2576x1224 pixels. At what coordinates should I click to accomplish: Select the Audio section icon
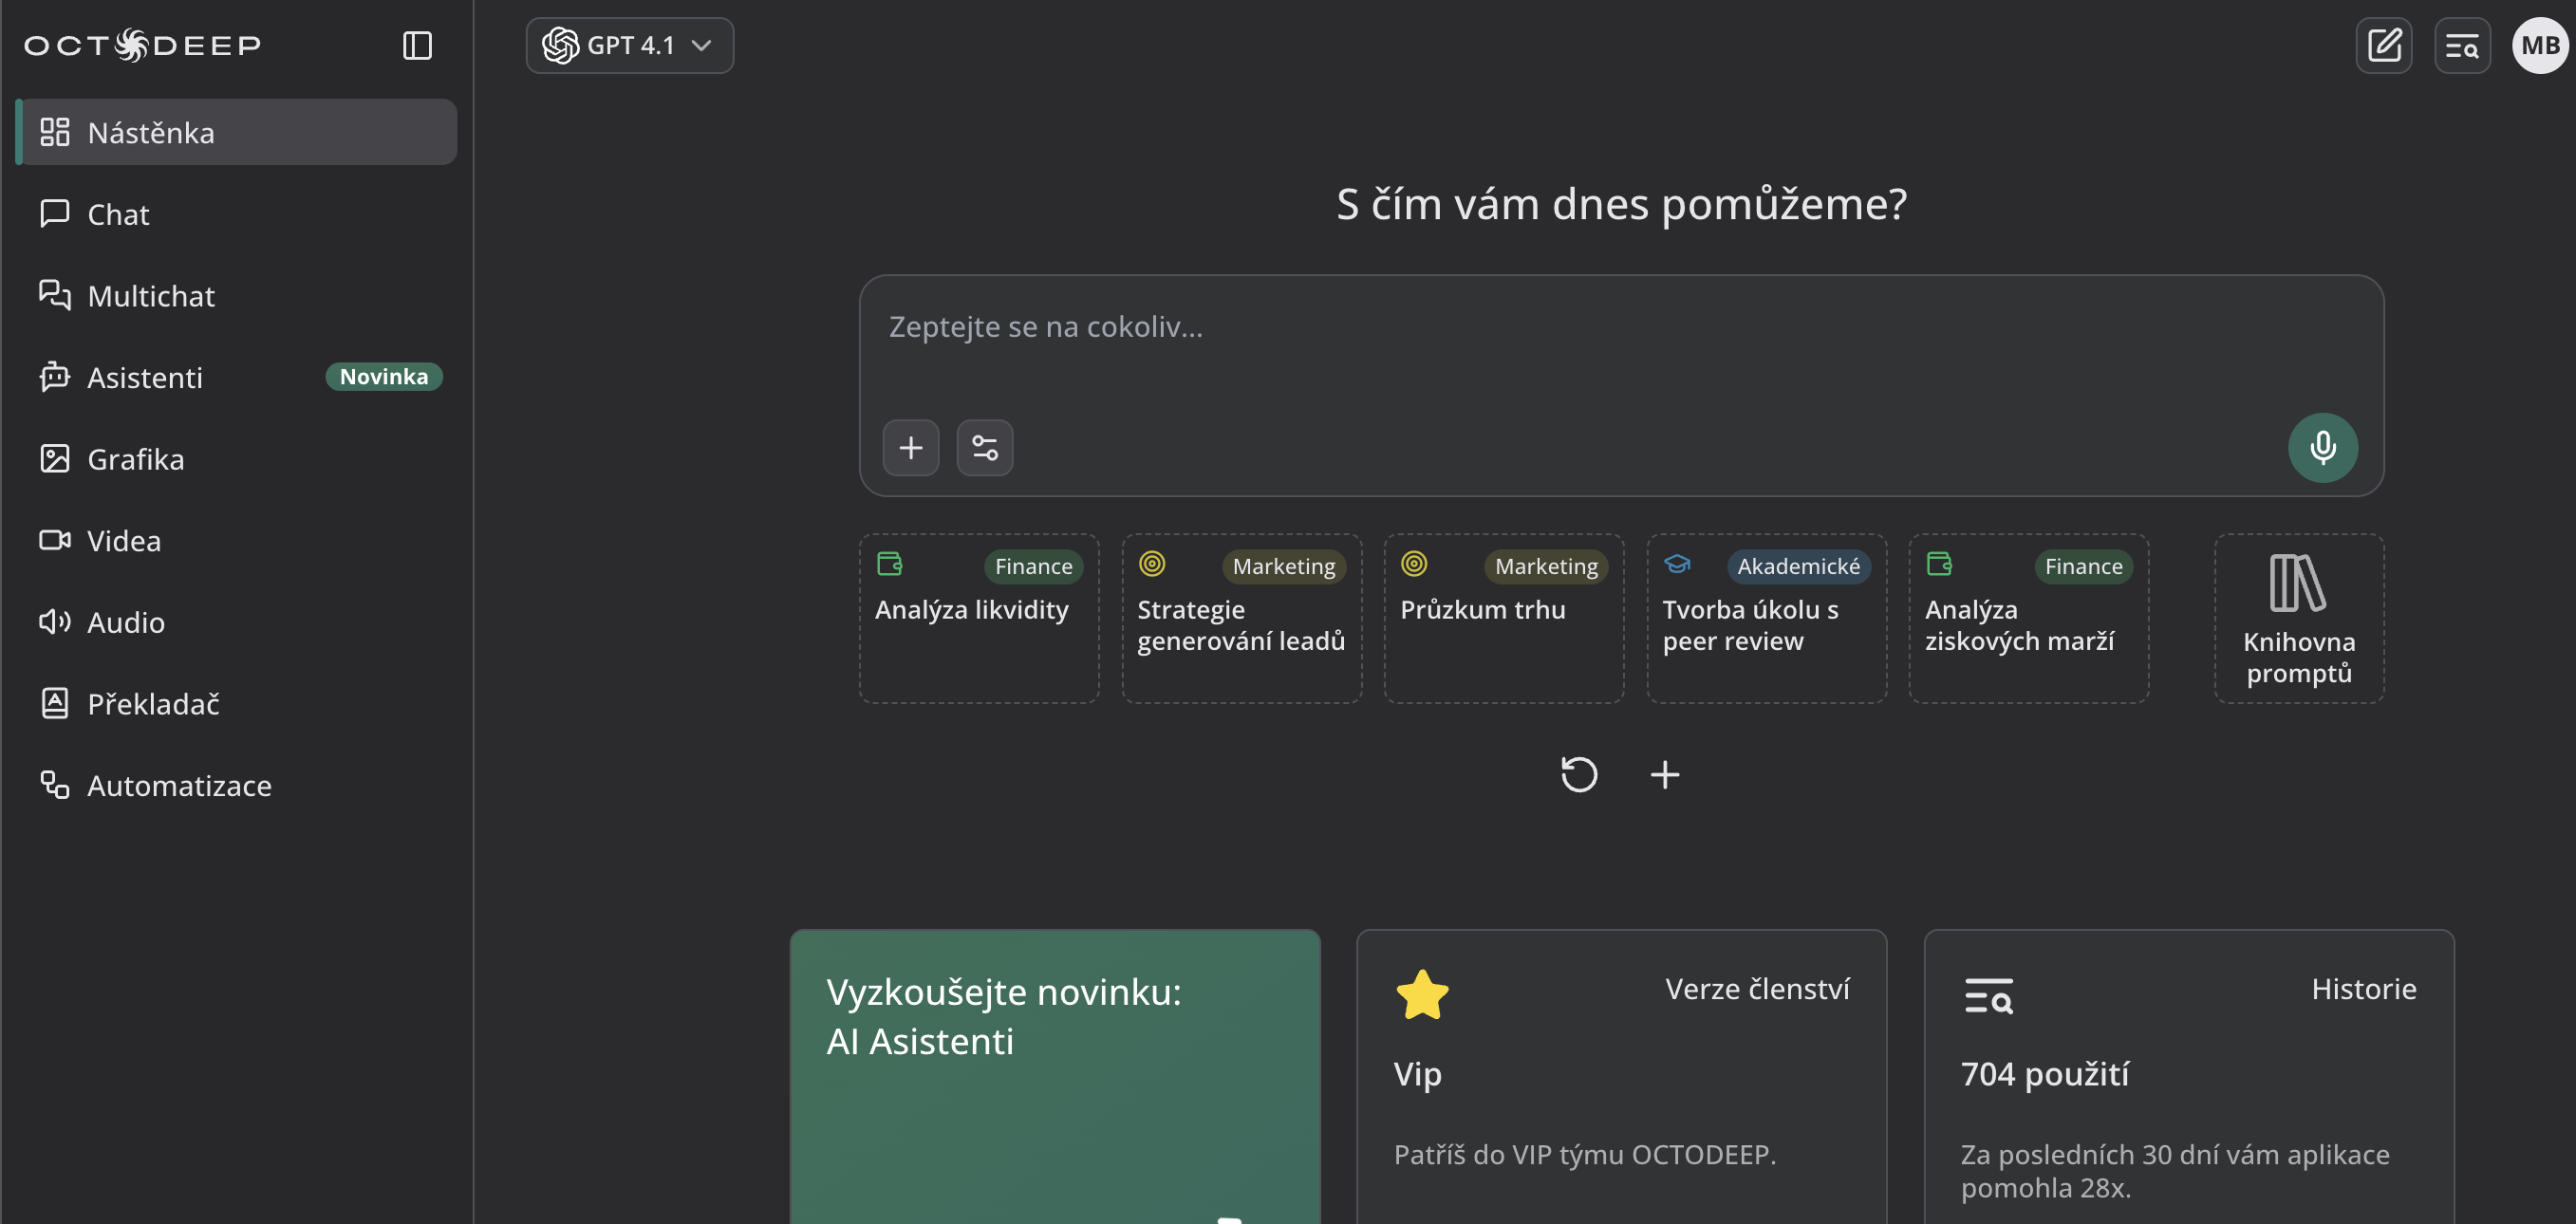click(54, 621)
